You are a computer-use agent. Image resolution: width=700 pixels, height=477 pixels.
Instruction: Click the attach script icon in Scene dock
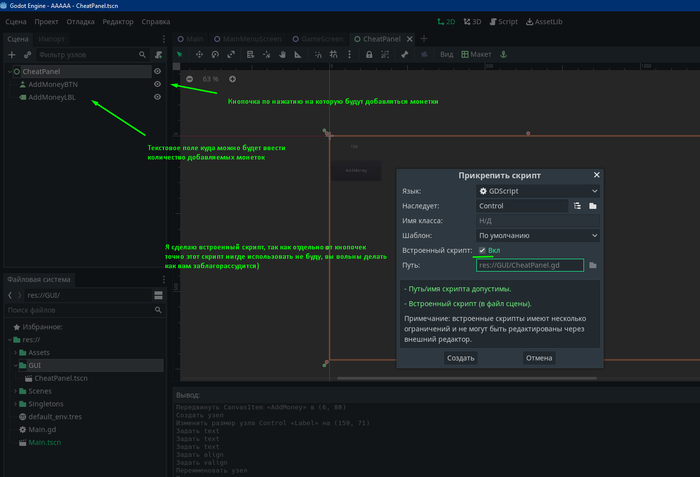157,54
